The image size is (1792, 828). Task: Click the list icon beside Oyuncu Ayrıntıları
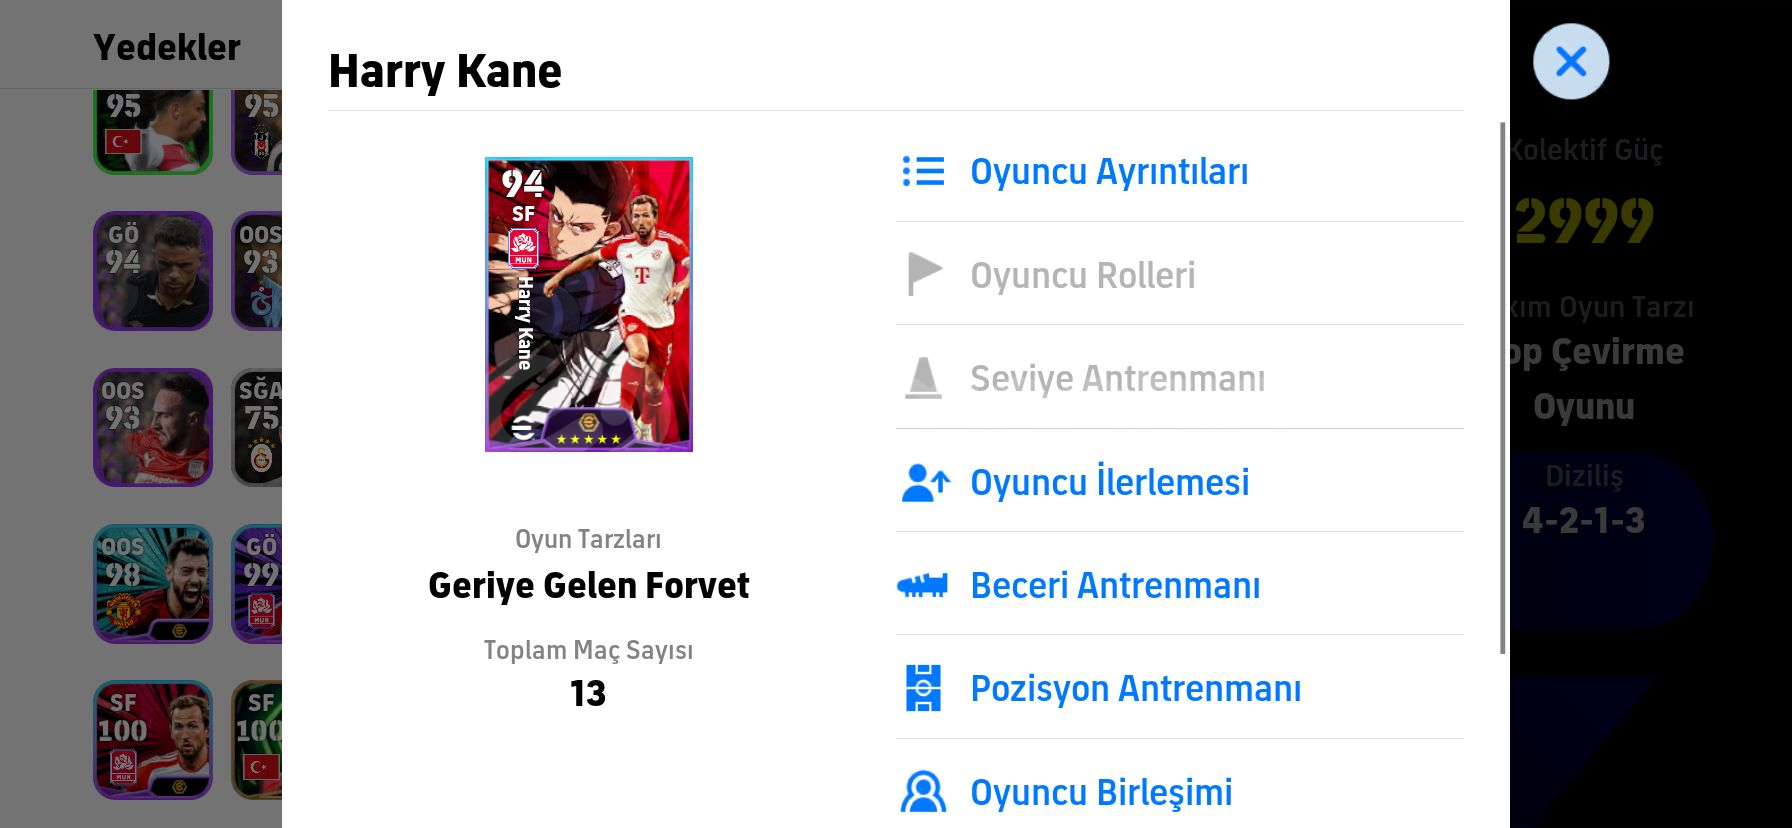(923, 171)
